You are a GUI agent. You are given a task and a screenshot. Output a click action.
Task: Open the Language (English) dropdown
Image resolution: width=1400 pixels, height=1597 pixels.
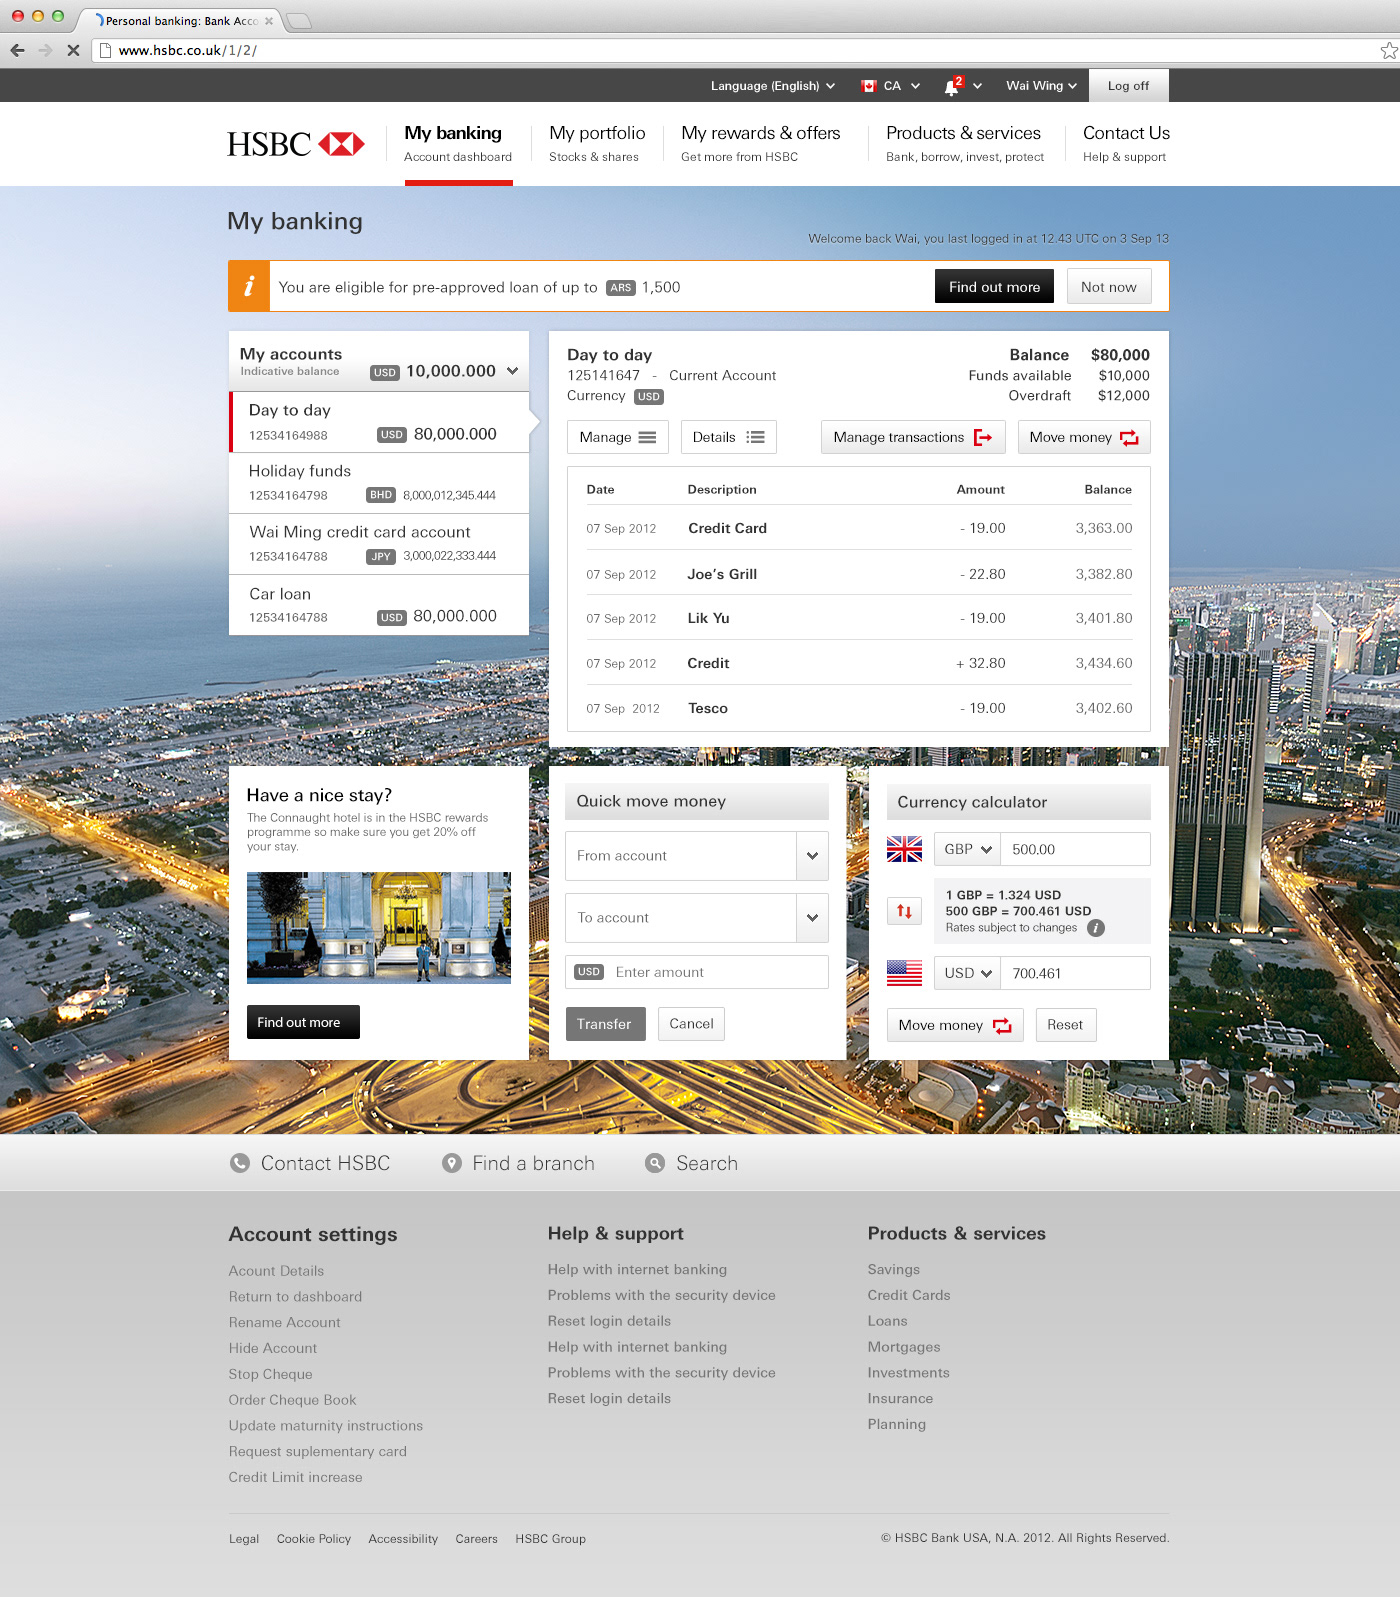(x=772, y=86)
